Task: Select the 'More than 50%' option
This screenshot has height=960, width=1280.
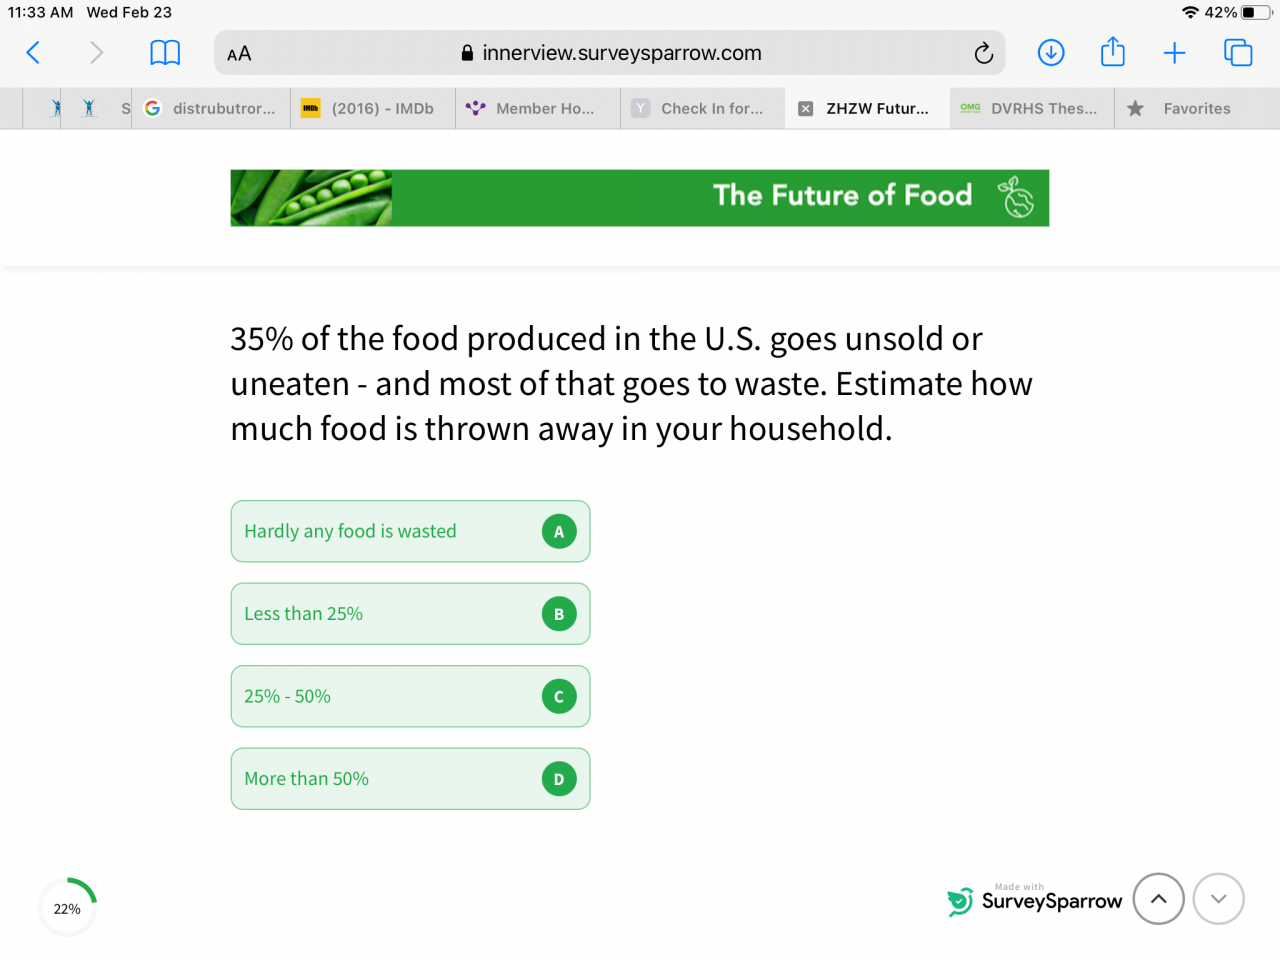Action: (x=410, y=779)
